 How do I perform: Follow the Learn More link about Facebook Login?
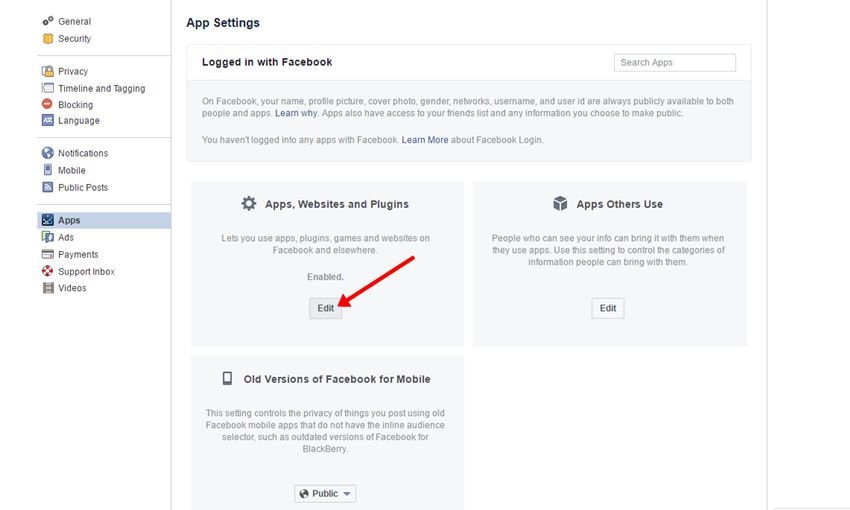[x=425, y=140]
